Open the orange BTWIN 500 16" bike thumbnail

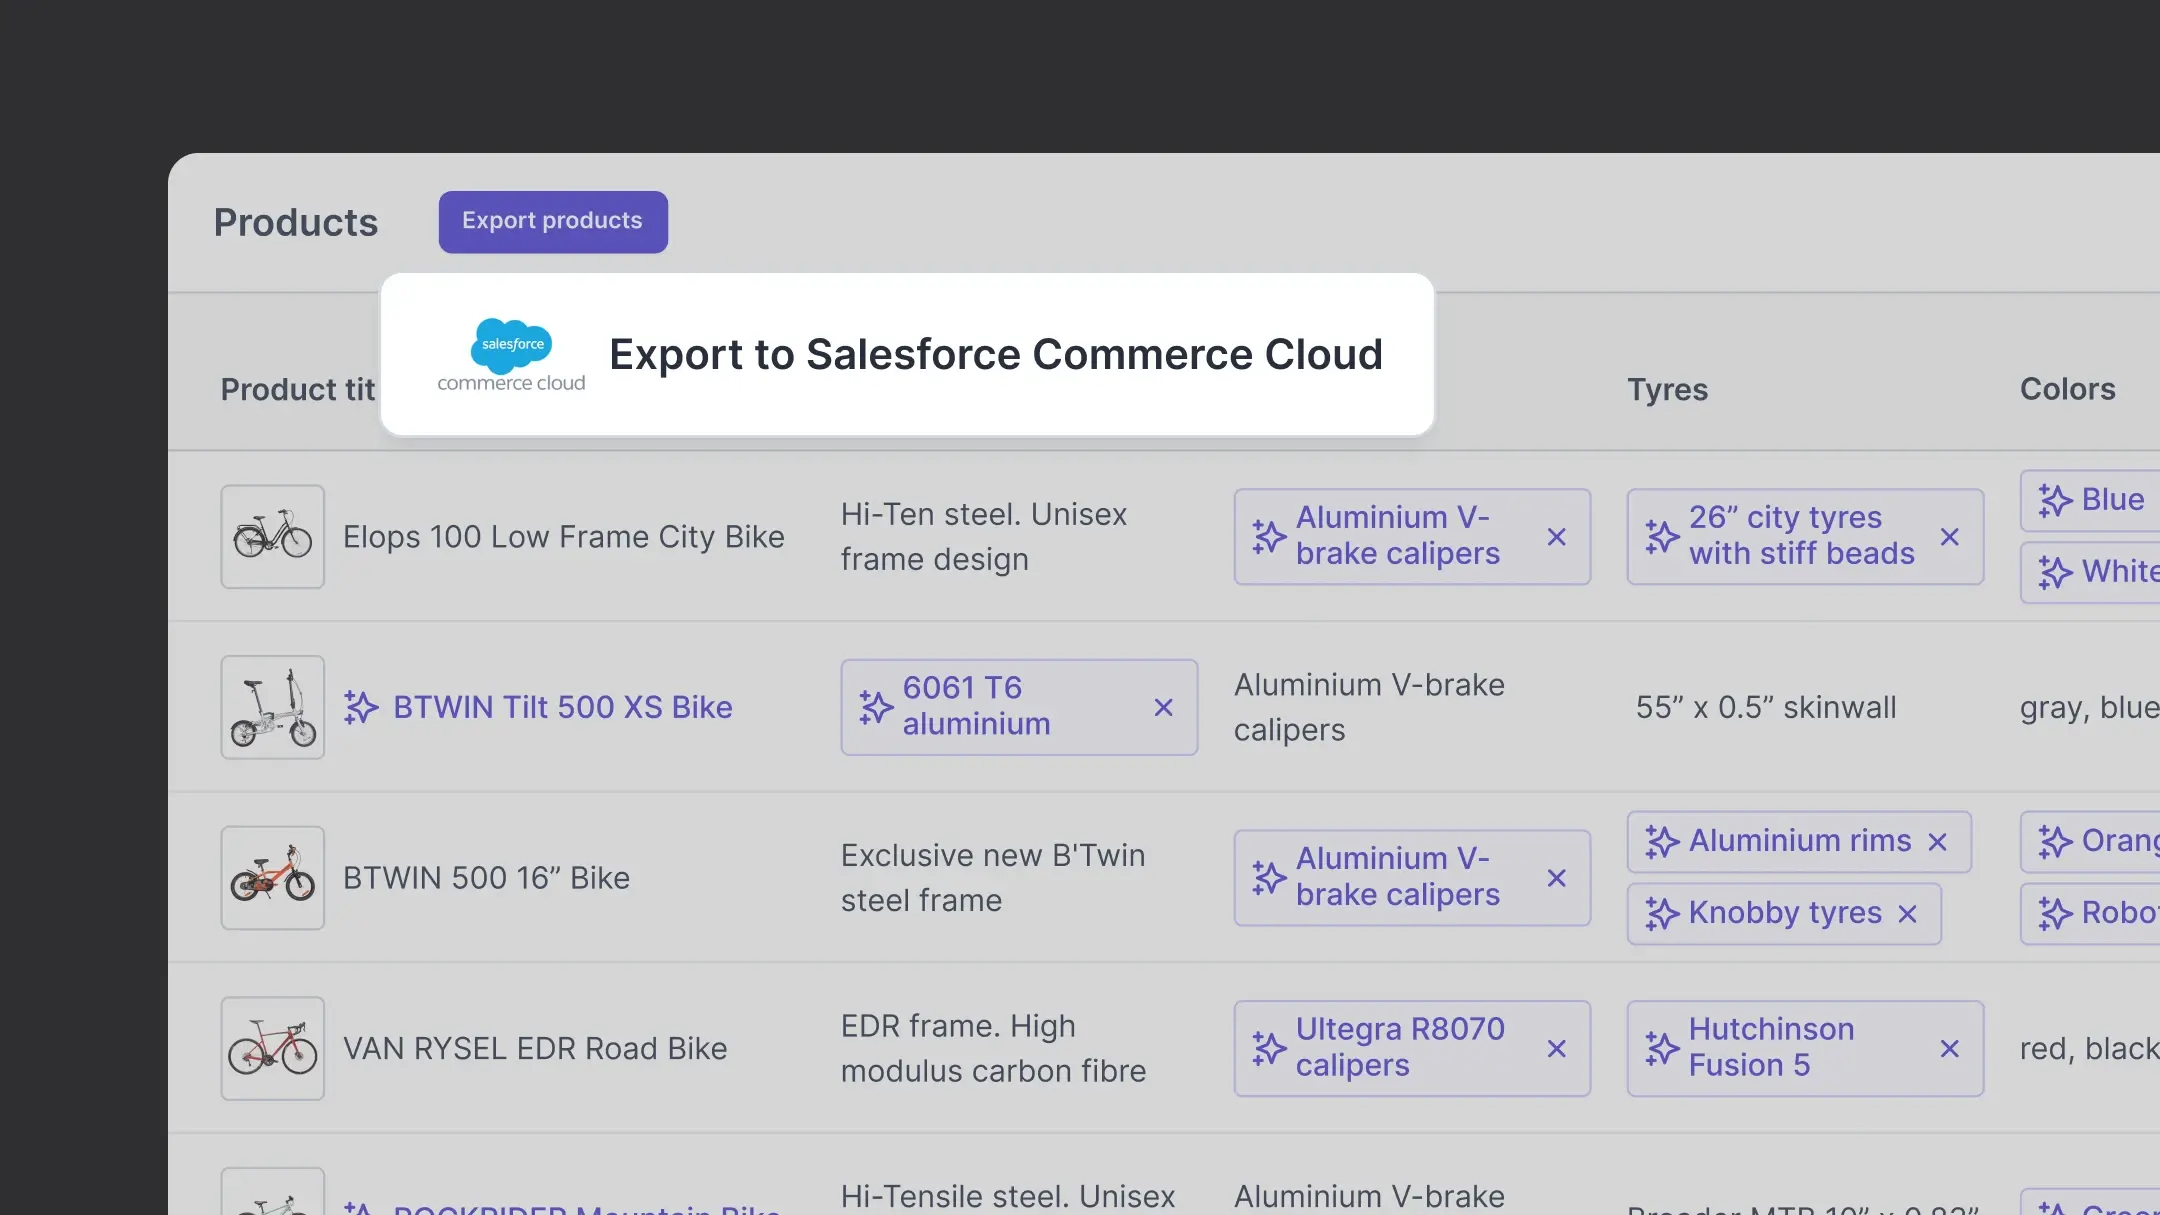click(272, 878)
